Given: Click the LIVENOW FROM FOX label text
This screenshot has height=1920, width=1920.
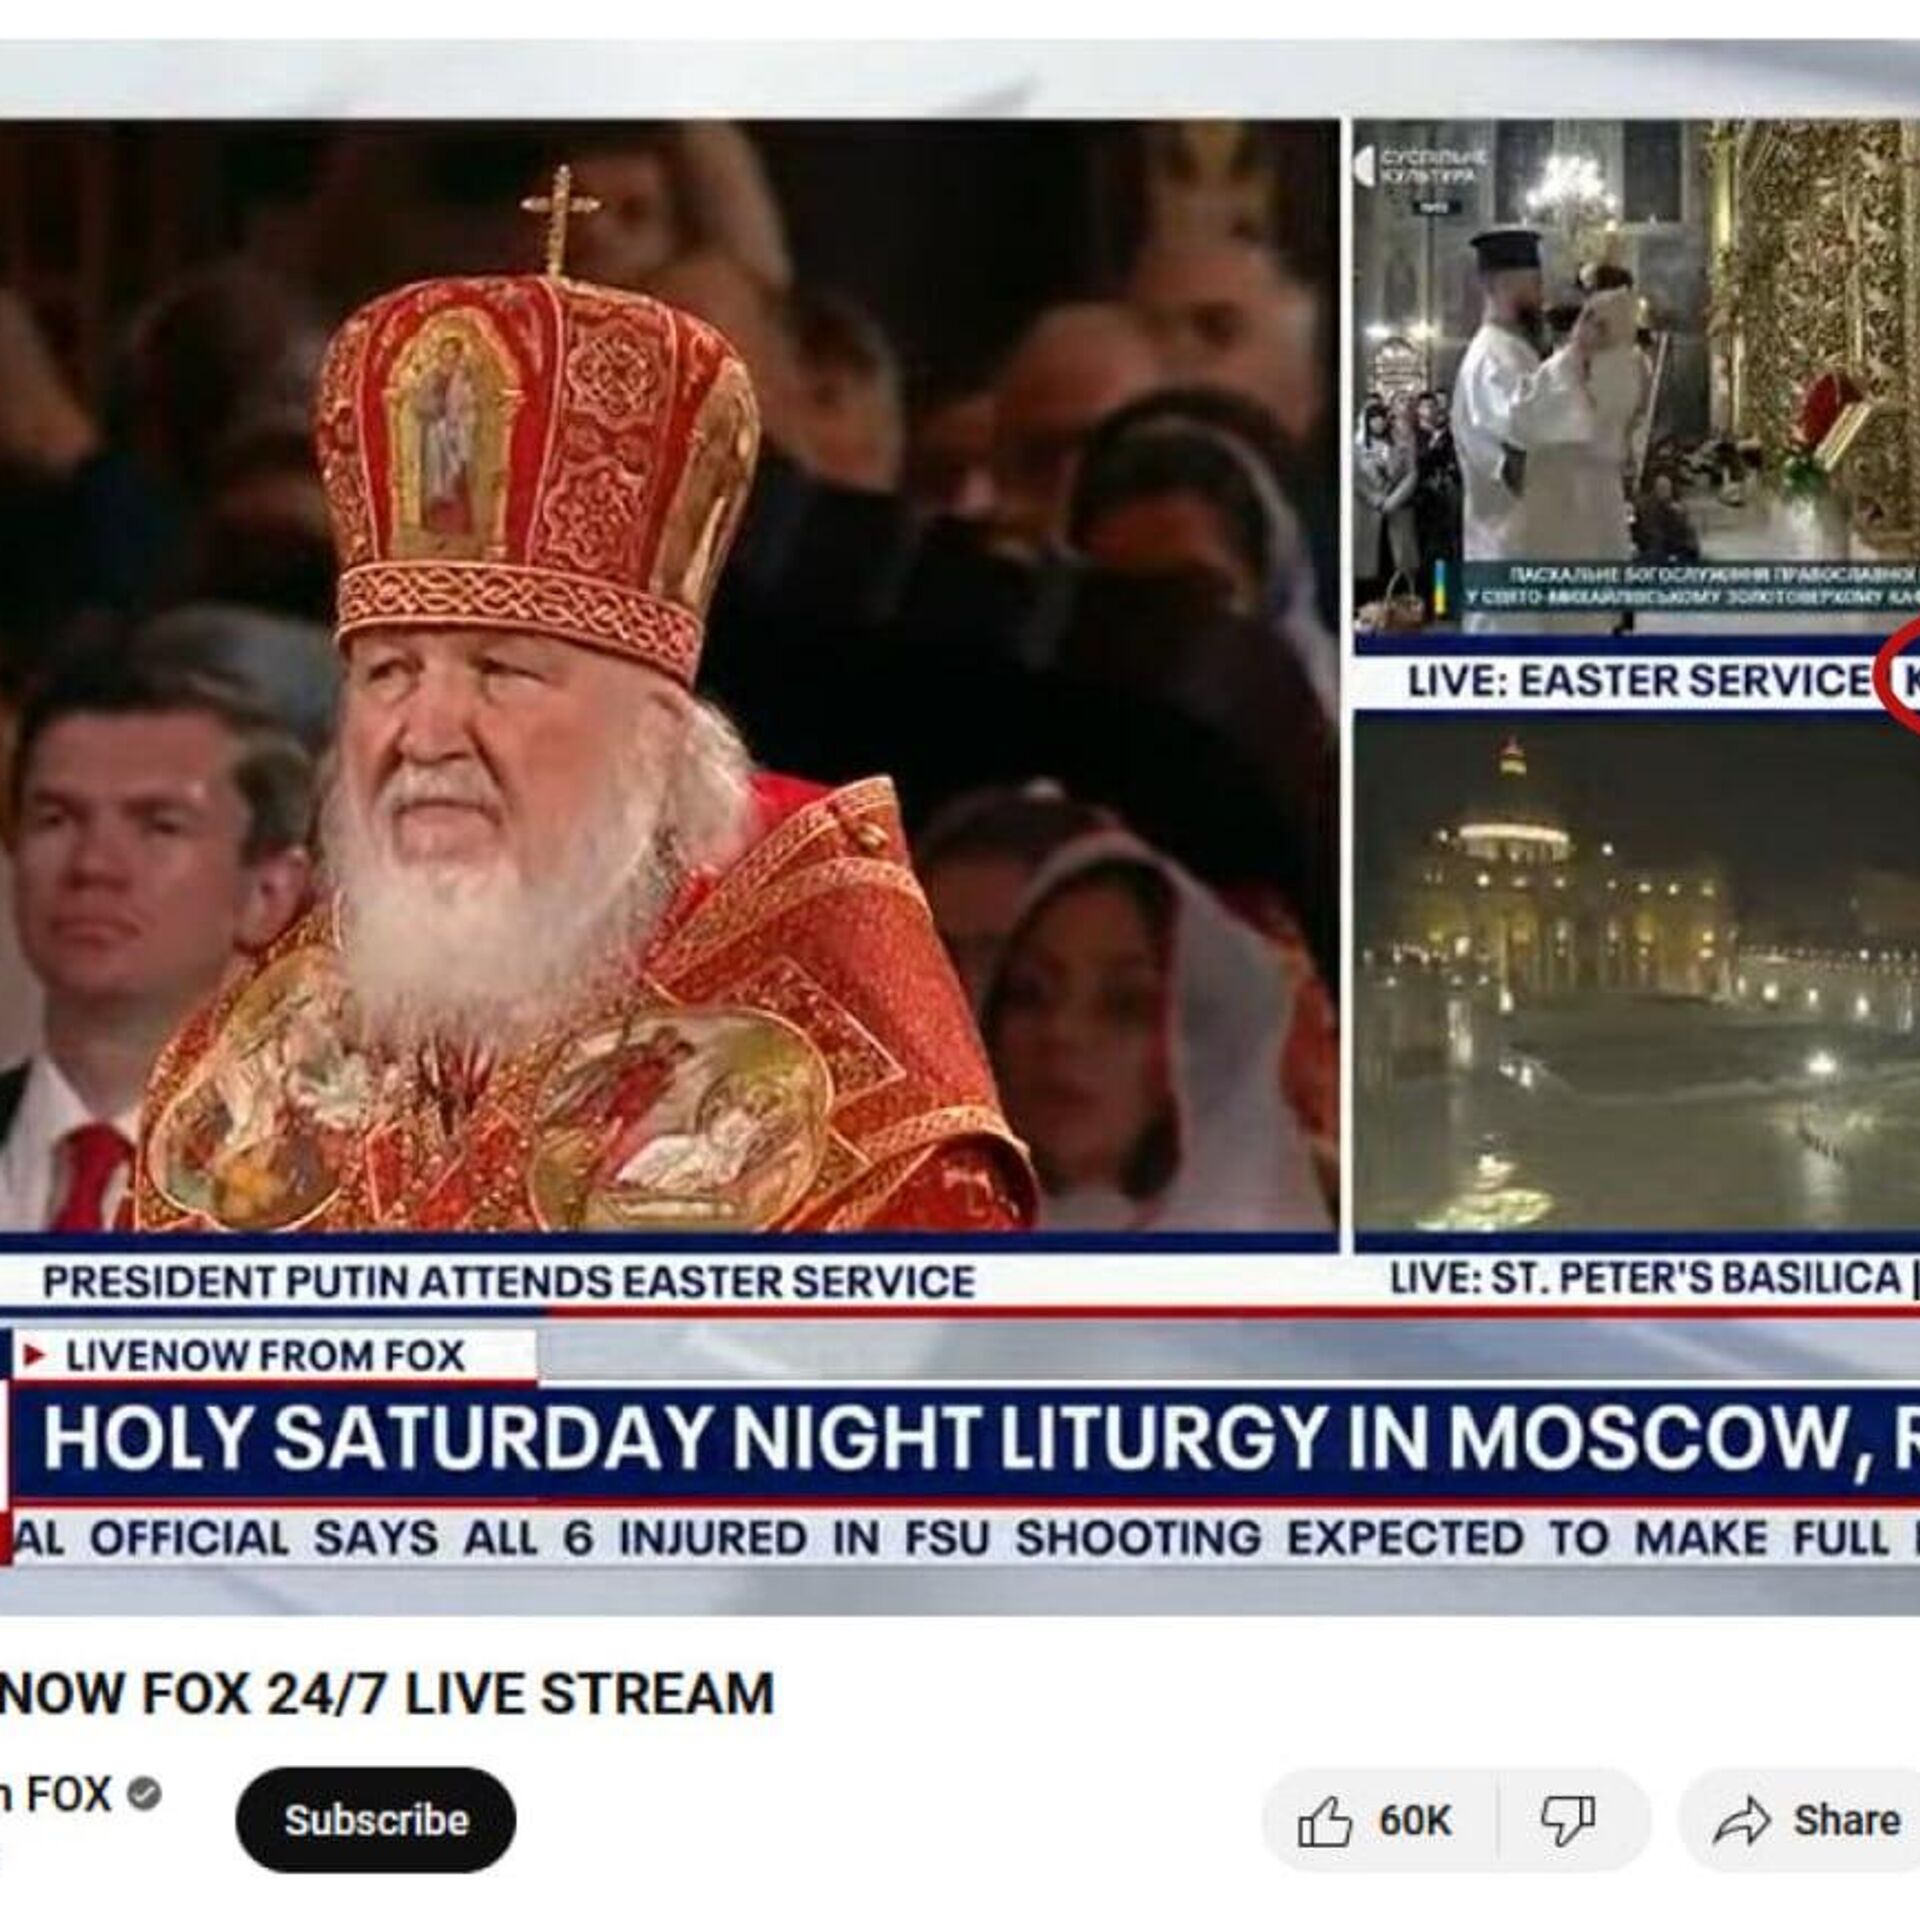Looking at the screenshot, I should (x=266, y=1356).
